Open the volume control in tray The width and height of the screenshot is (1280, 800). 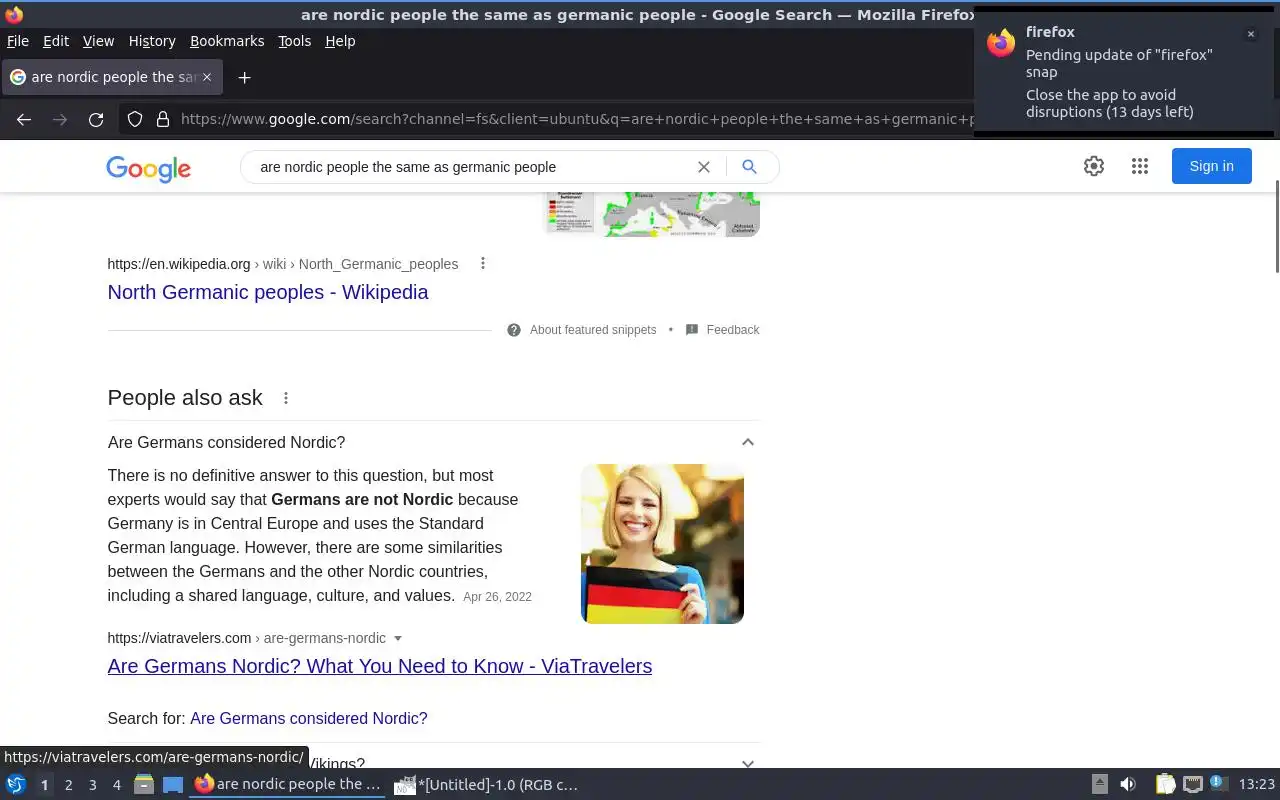coord(1128,785)
